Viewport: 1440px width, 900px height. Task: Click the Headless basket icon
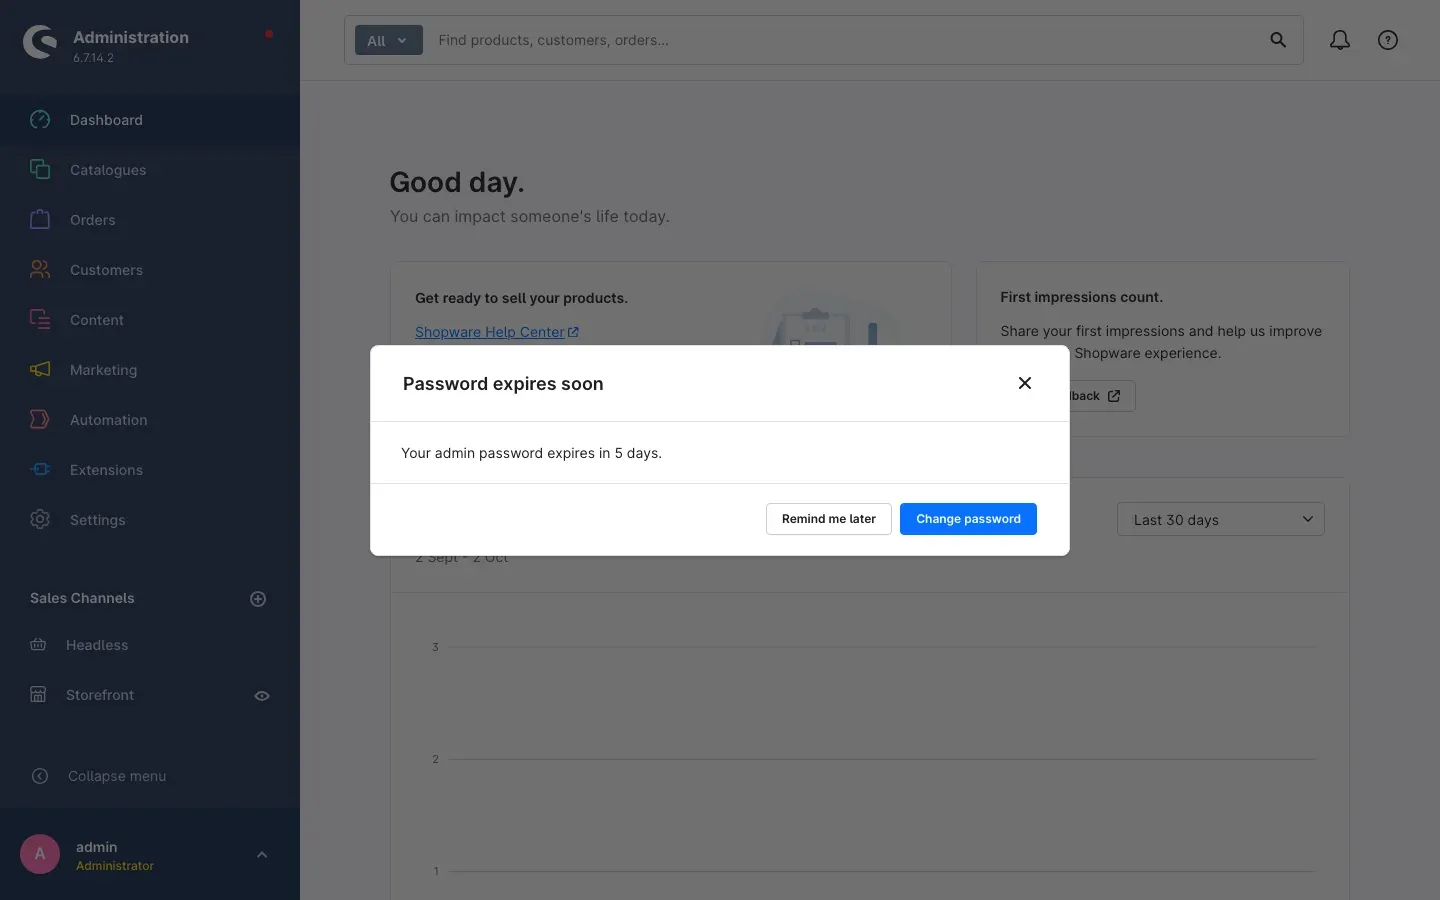(x=38, y=645)
